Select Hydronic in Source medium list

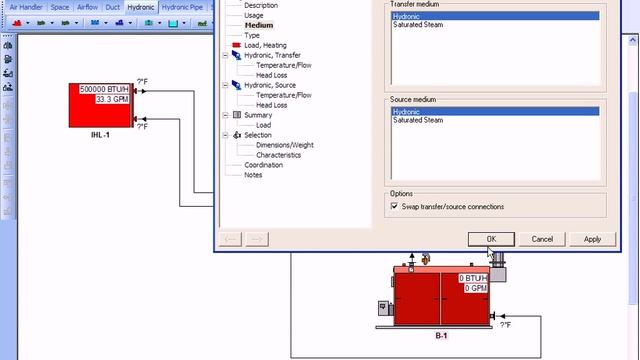point(495,112)
